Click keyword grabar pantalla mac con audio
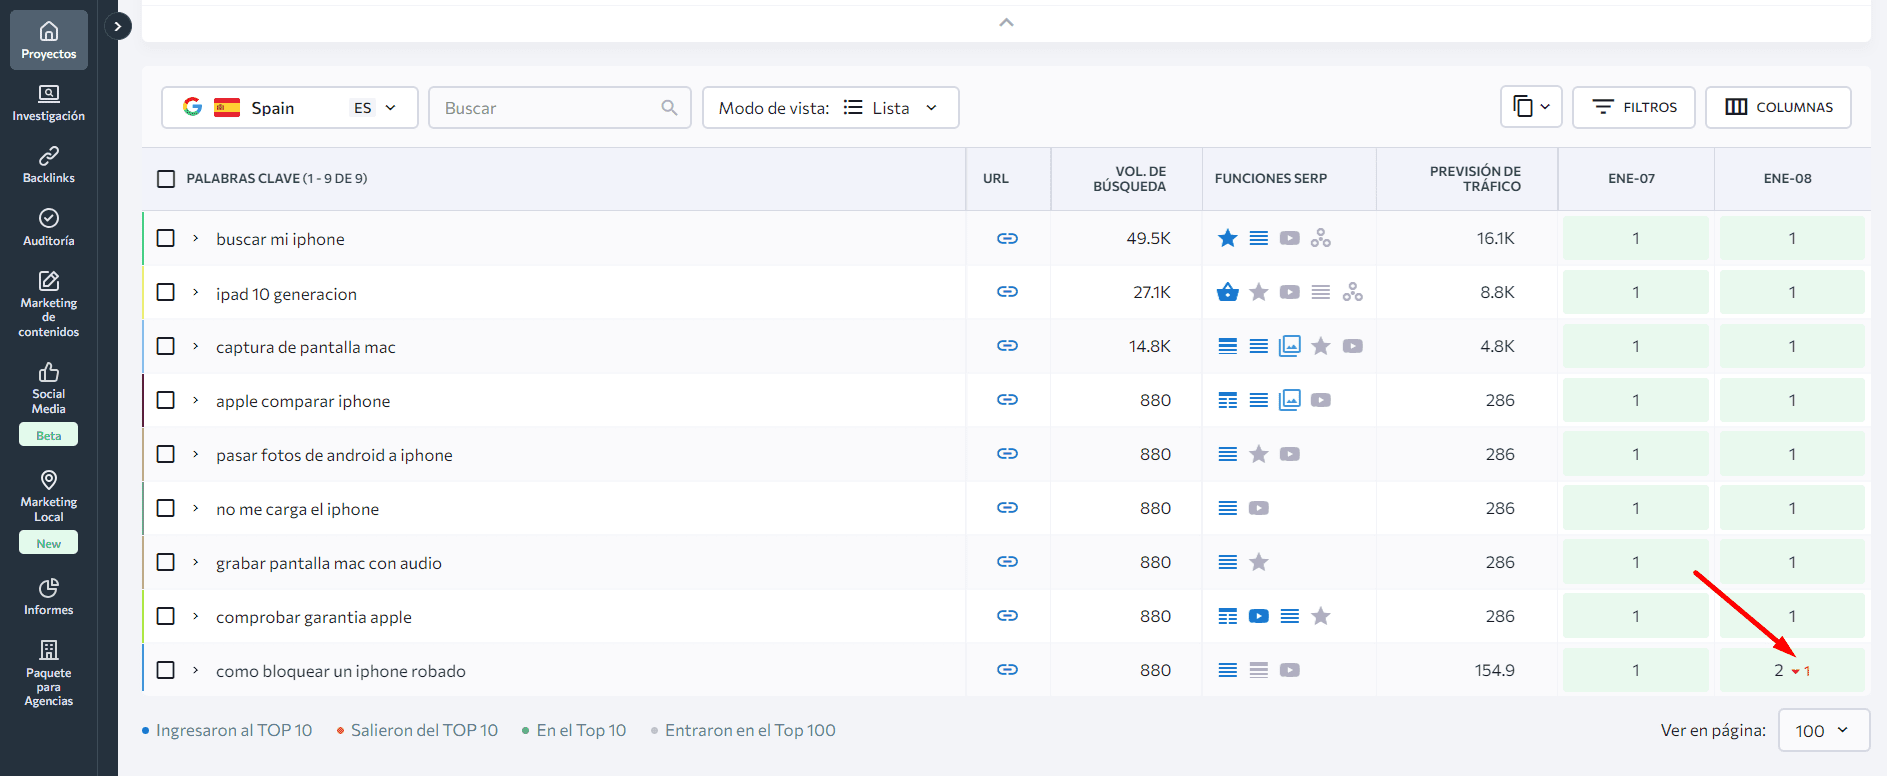Image resolution: width=1887 pixels, height=776 pixels. click(x=329, y=563)
